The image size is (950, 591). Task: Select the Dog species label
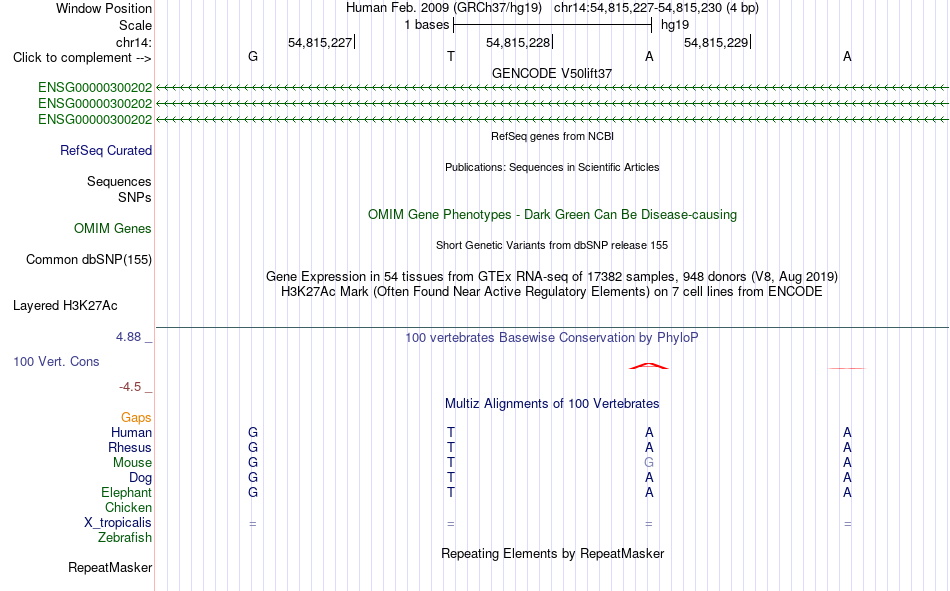140,478
